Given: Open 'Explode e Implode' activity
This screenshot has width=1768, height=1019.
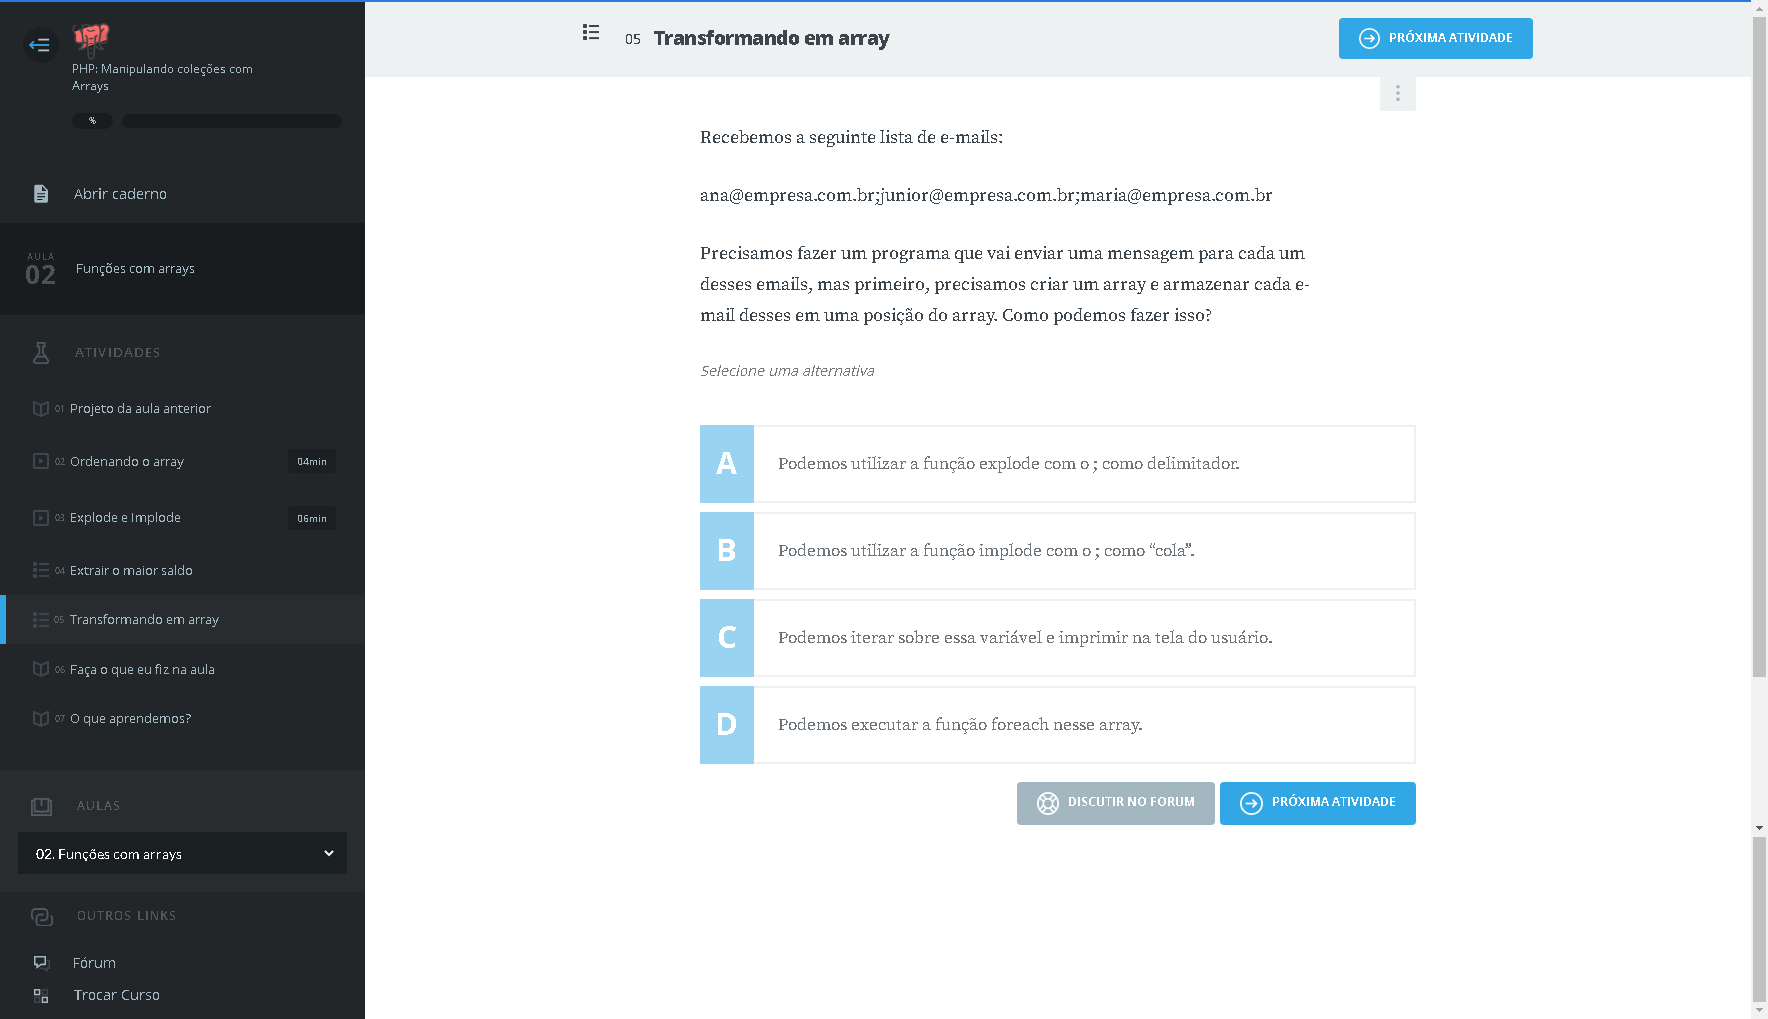Looking at the screenshot, I should (x=125, y=518).
